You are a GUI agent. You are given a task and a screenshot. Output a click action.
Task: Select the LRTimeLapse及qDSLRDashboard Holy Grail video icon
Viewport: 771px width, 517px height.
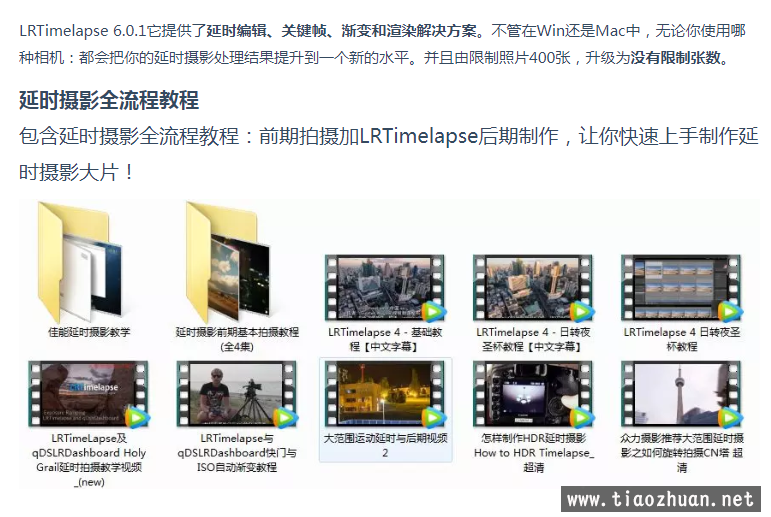(89, 394)
